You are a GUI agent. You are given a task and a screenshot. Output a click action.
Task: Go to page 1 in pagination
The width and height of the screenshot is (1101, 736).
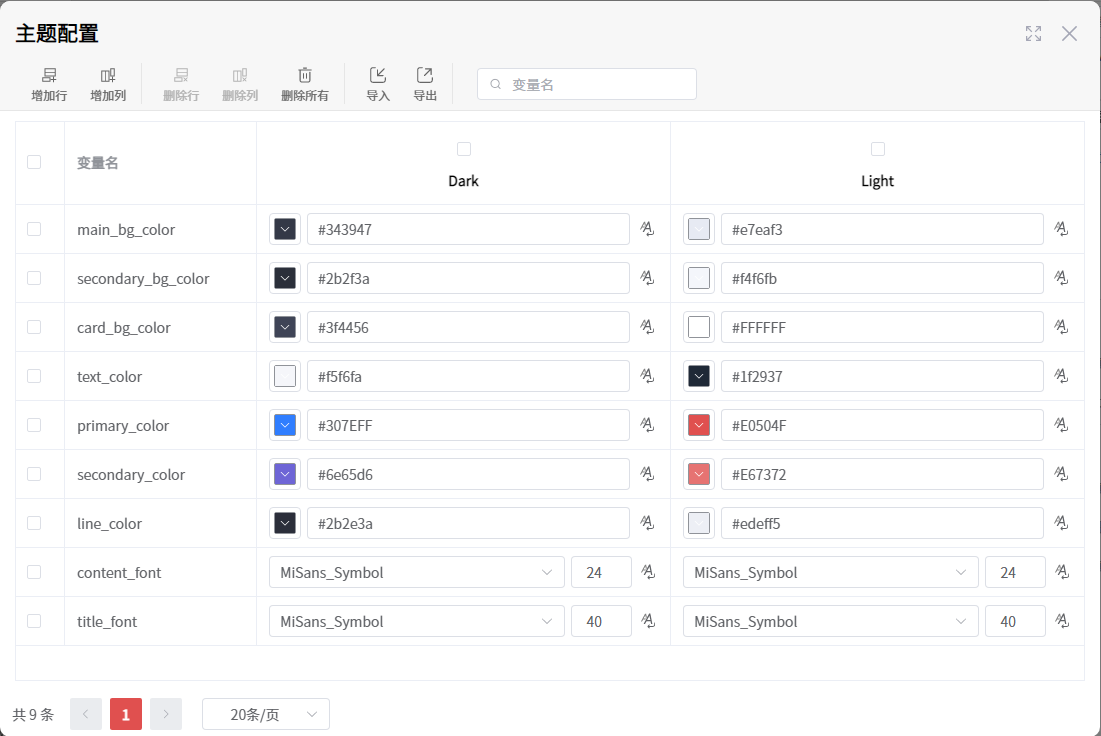click(x=126, y=714)
